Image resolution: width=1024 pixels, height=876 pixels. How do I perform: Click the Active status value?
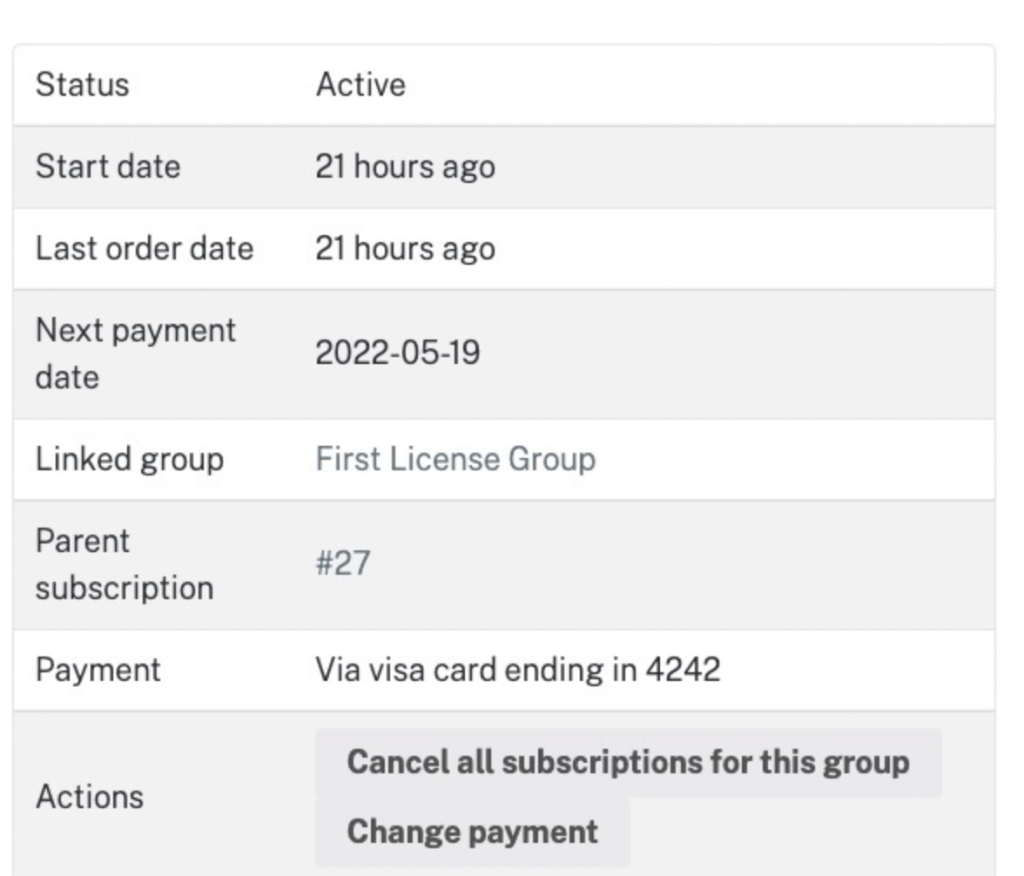(x=360, y=84)
